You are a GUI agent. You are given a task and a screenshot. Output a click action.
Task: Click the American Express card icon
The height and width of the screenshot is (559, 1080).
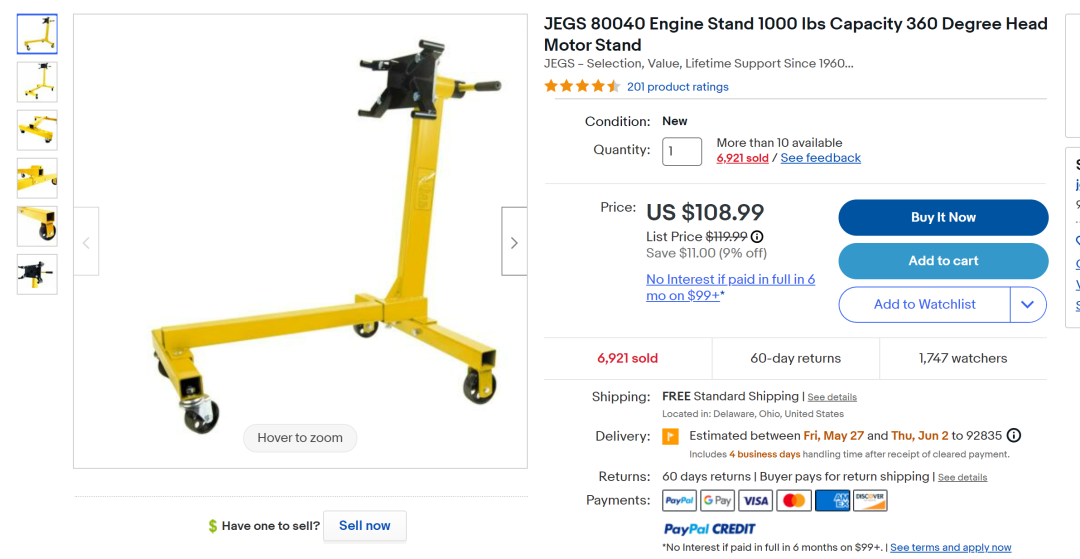click(832, 500)
